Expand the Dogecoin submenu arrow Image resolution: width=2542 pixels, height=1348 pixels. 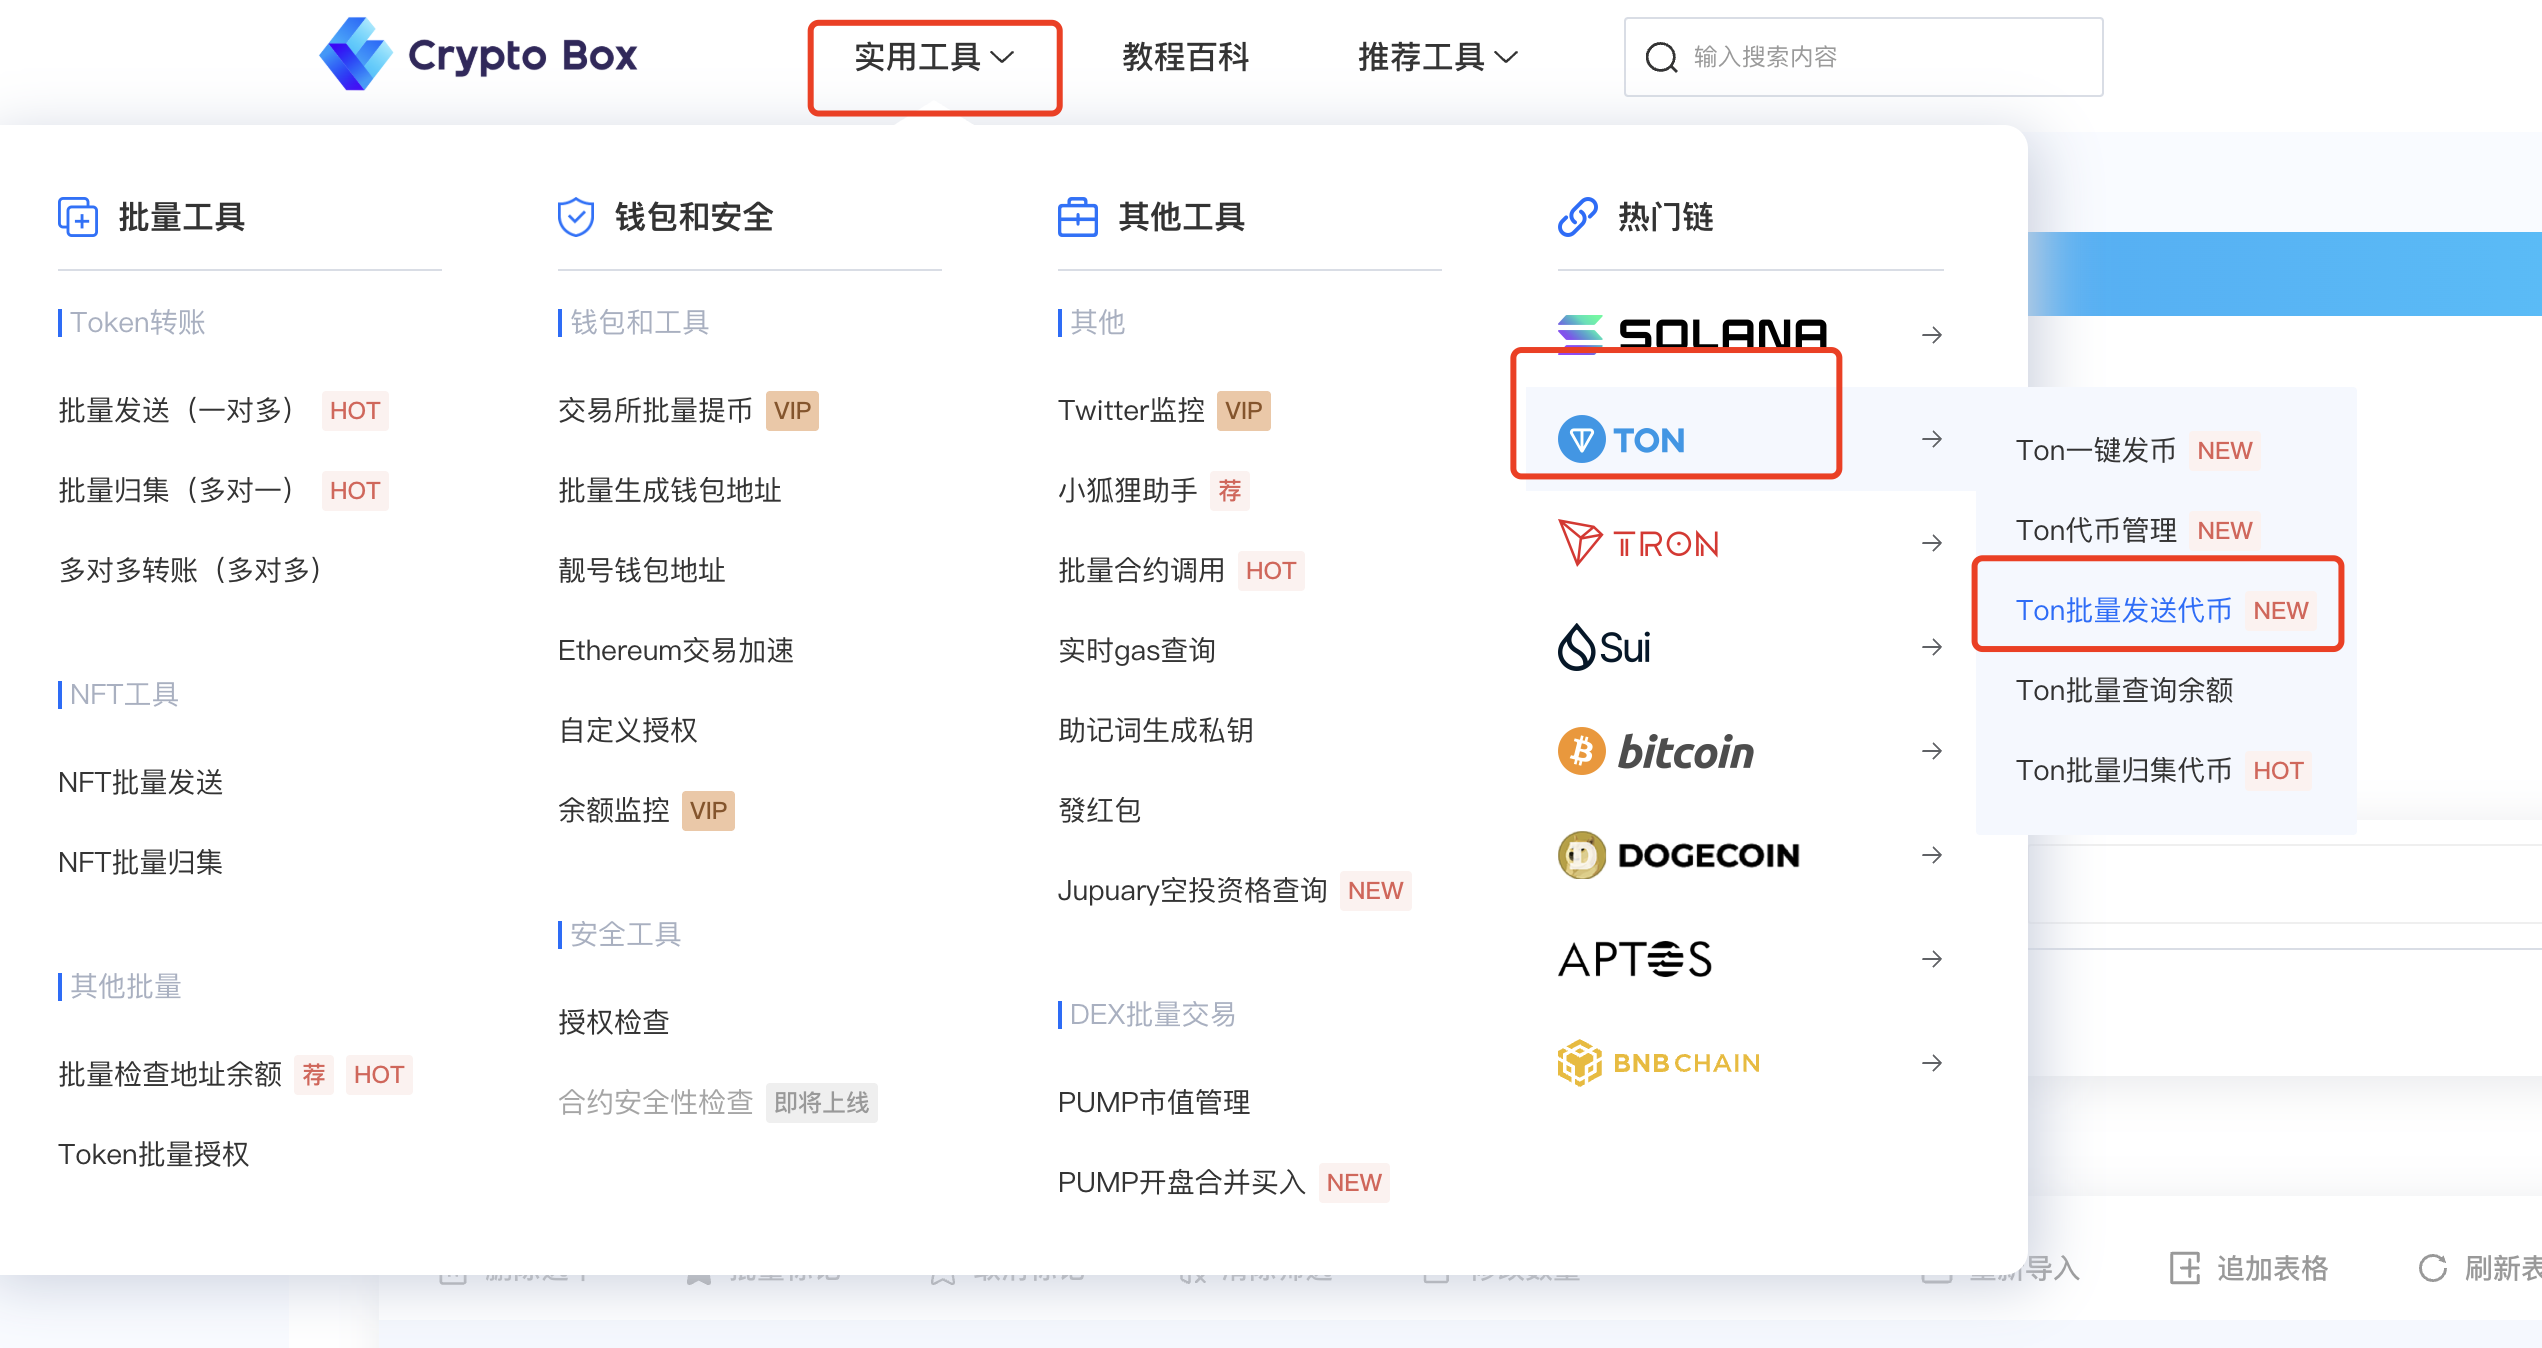[1932, 855]
